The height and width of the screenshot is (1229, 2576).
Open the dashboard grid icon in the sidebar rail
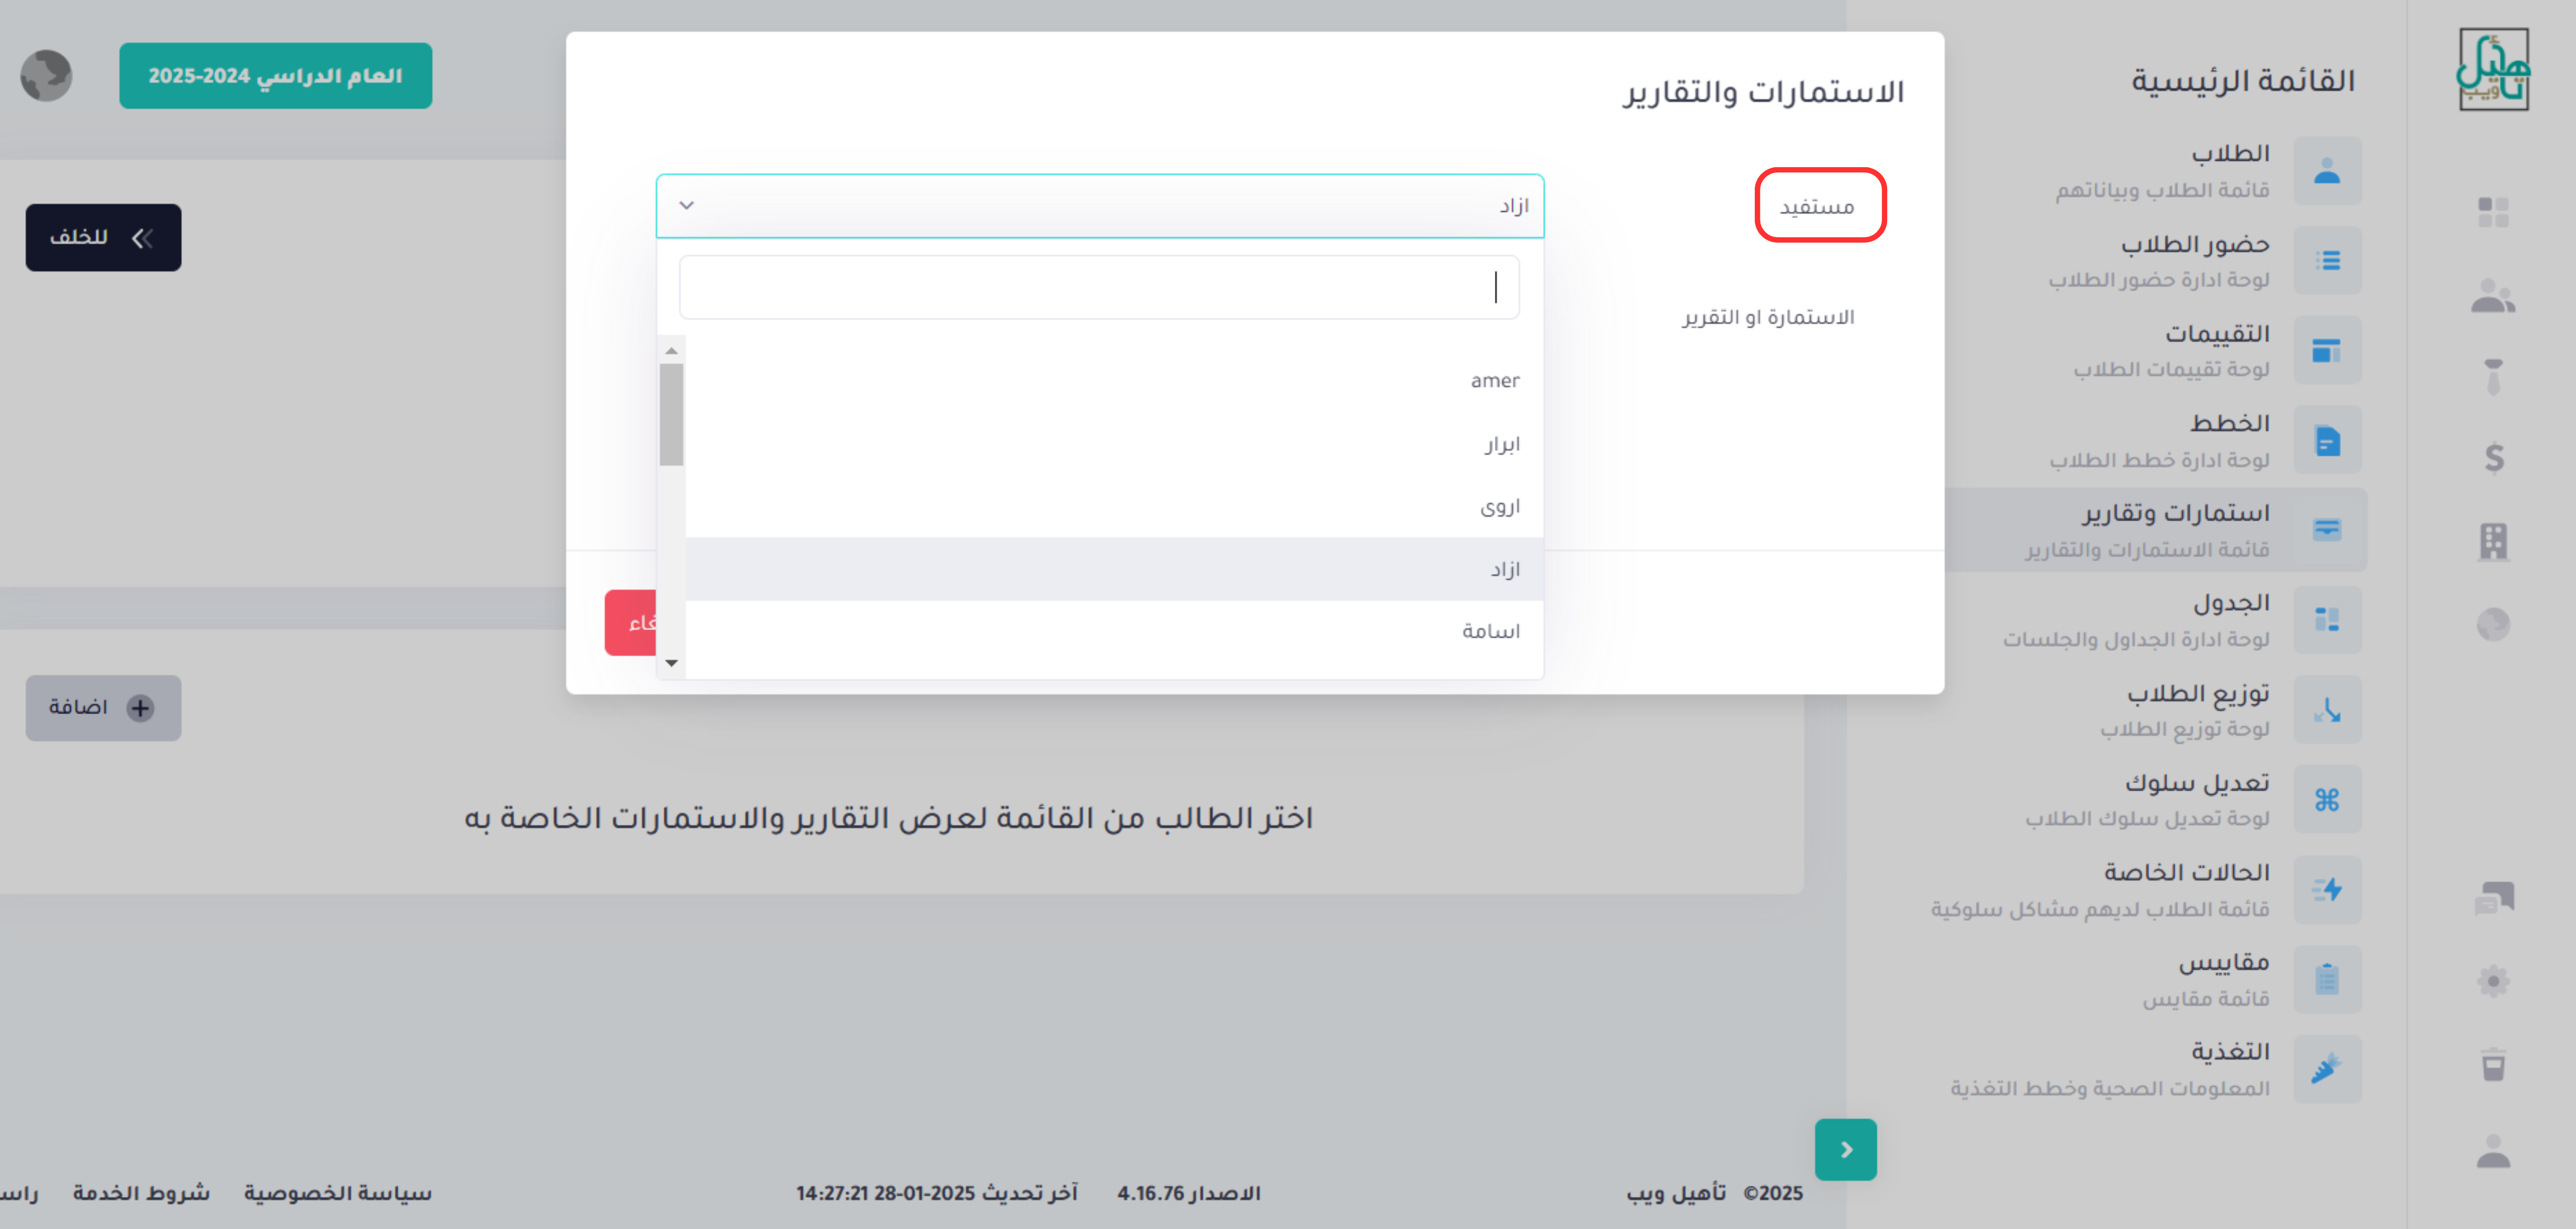(x=2493, y=212)
